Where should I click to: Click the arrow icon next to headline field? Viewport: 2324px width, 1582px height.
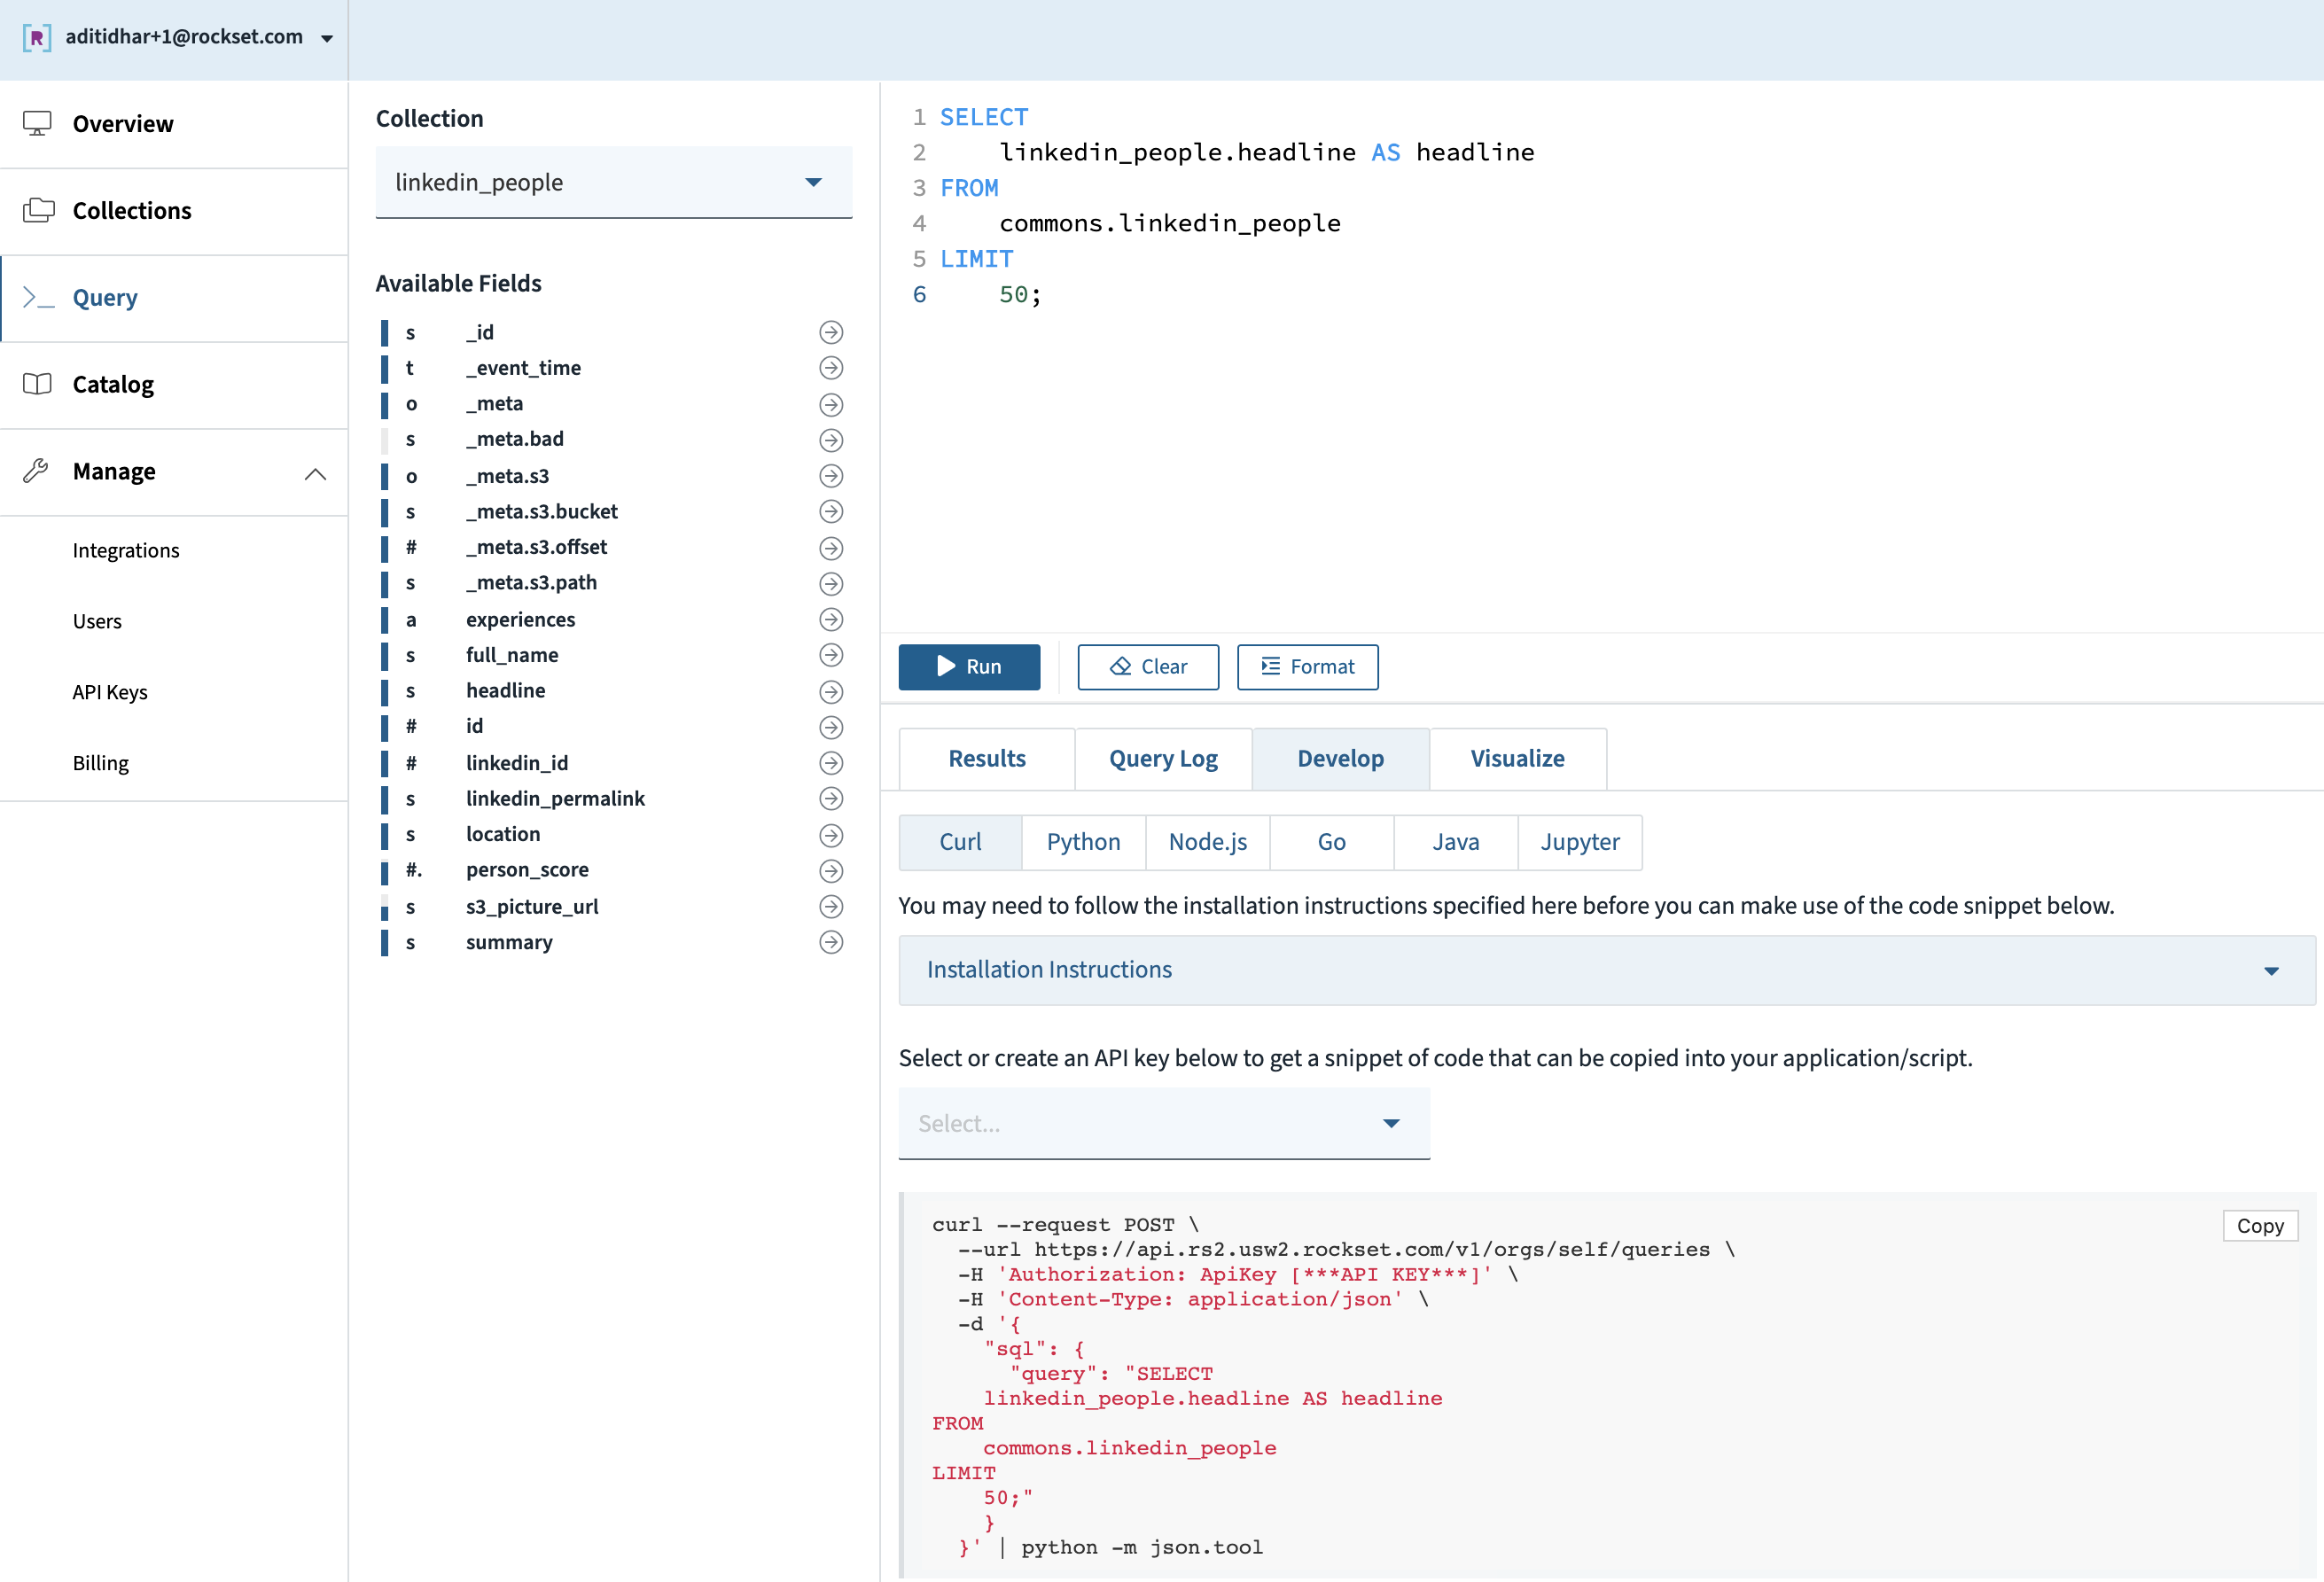point(830,691)
